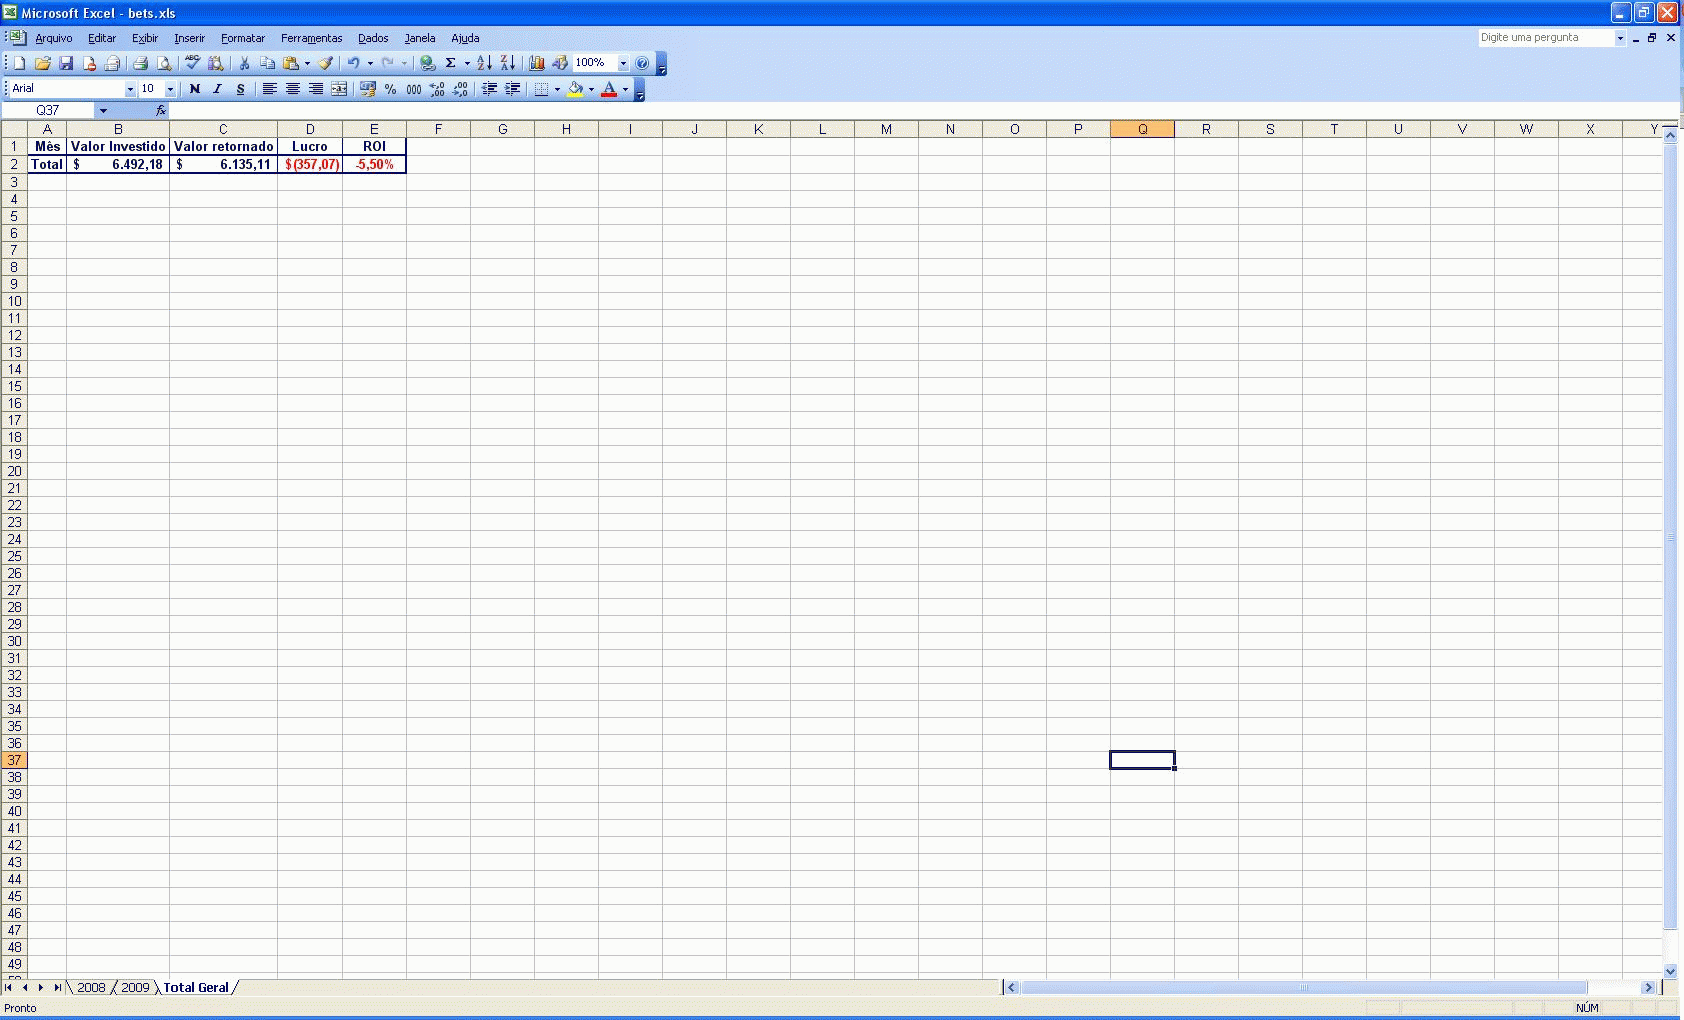Jump to last sheet tab arrow
Viewport: 1684px width, 1020px height.
(57, 987)
